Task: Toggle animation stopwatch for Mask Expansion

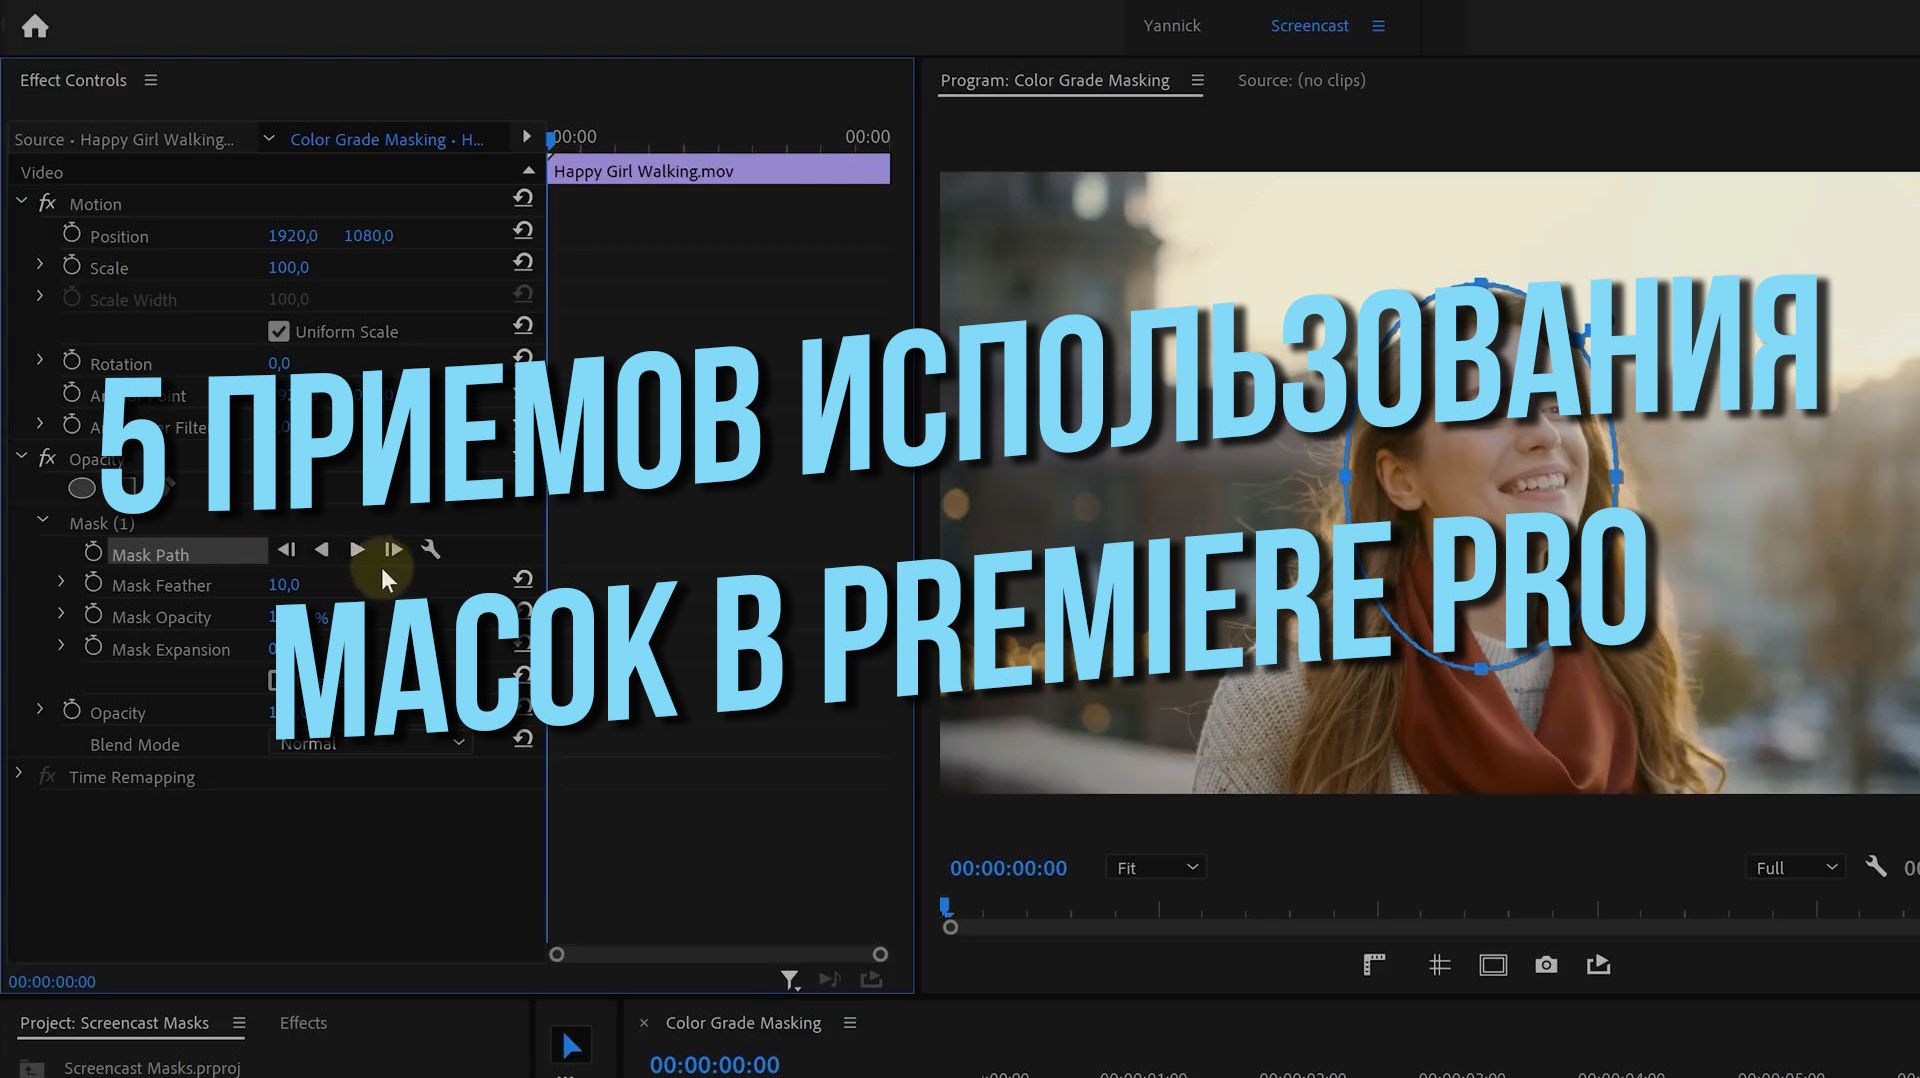Action: coord(93,647)
